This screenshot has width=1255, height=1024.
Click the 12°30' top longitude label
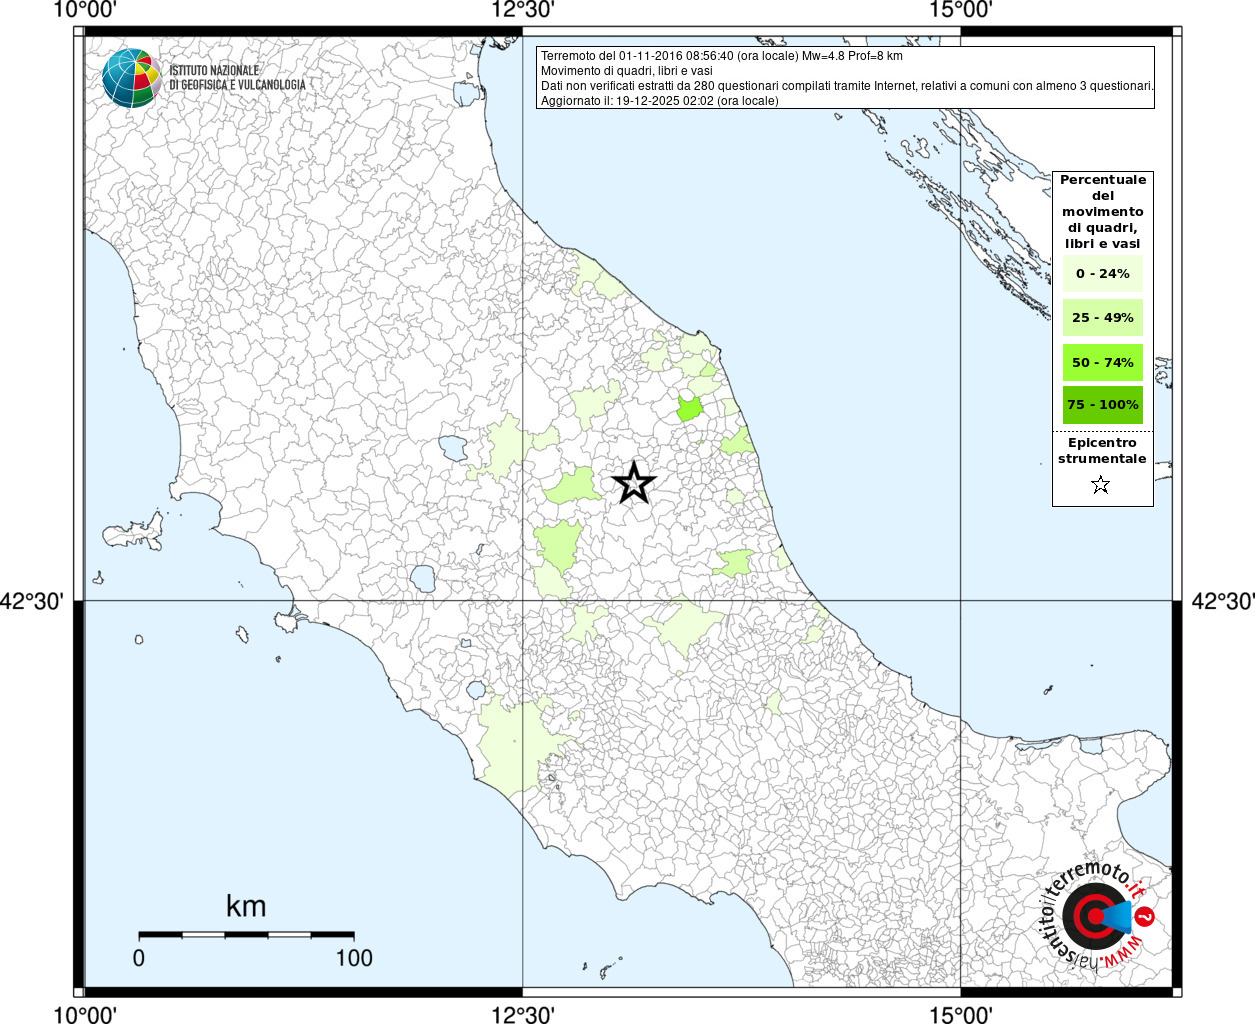[x=522, y=11]
